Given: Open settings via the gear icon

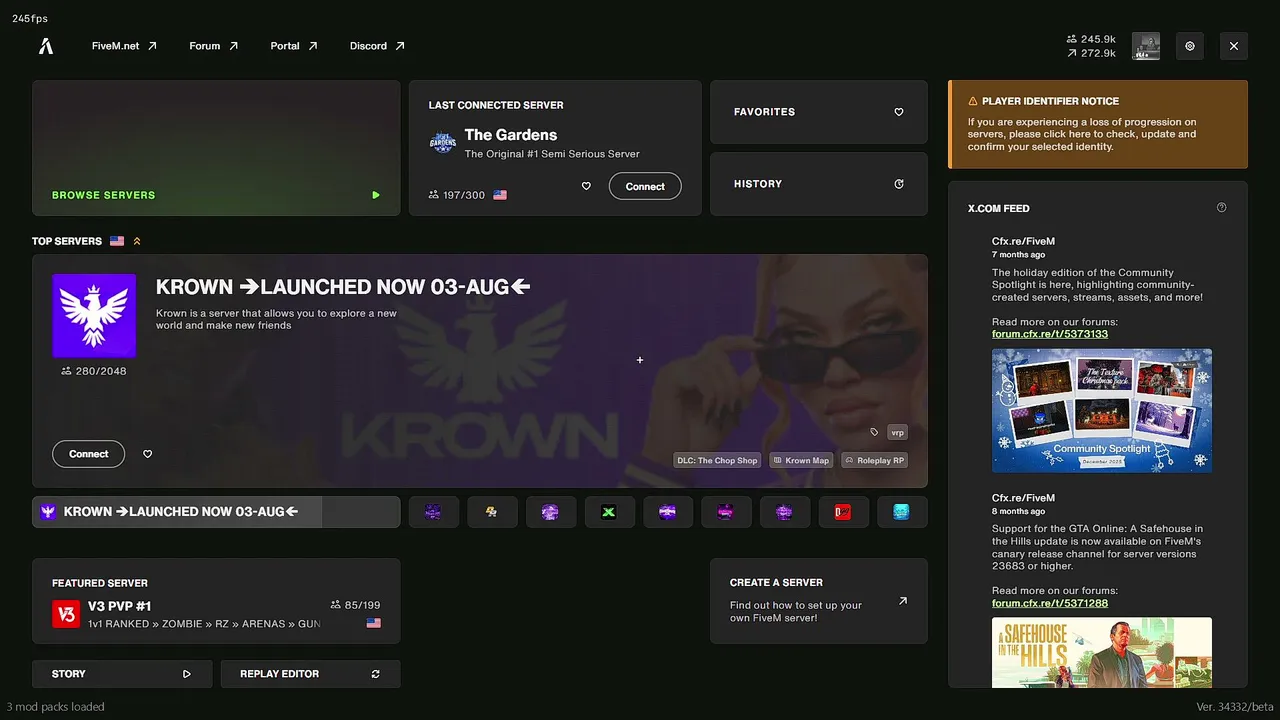Looking at the screenshot, I should coord(1190,46).
